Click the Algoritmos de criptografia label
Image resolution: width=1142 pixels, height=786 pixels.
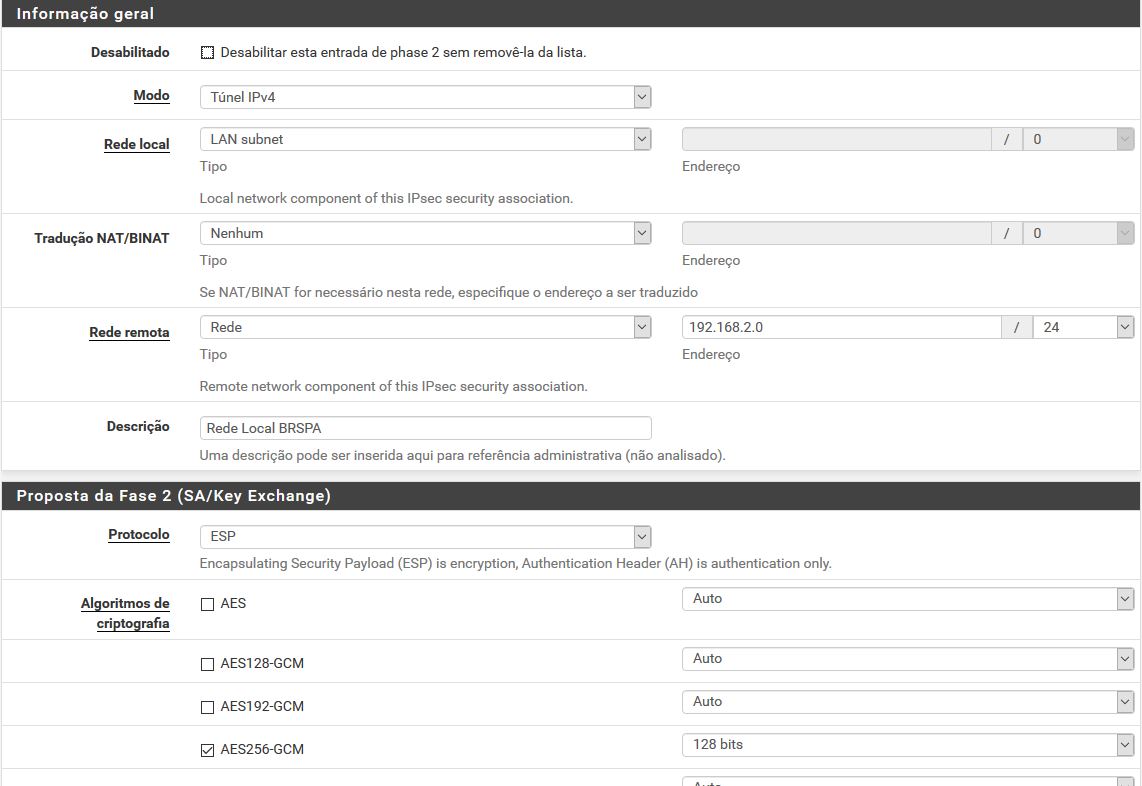click(125, 614)
